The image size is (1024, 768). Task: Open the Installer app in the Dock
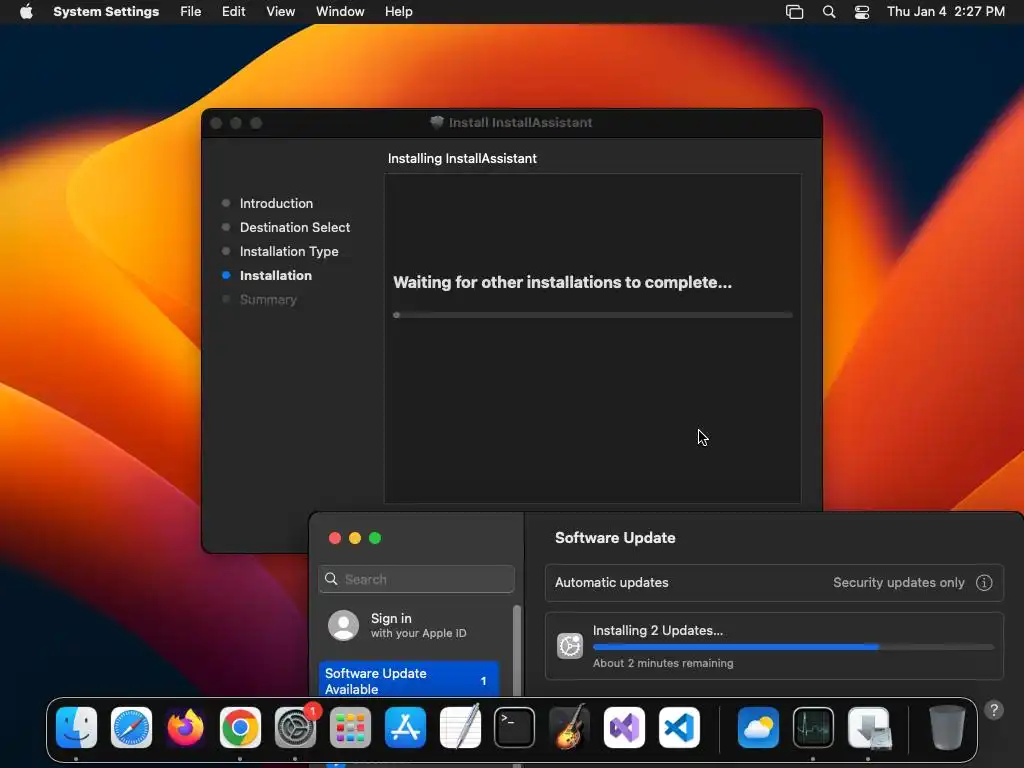869,728
